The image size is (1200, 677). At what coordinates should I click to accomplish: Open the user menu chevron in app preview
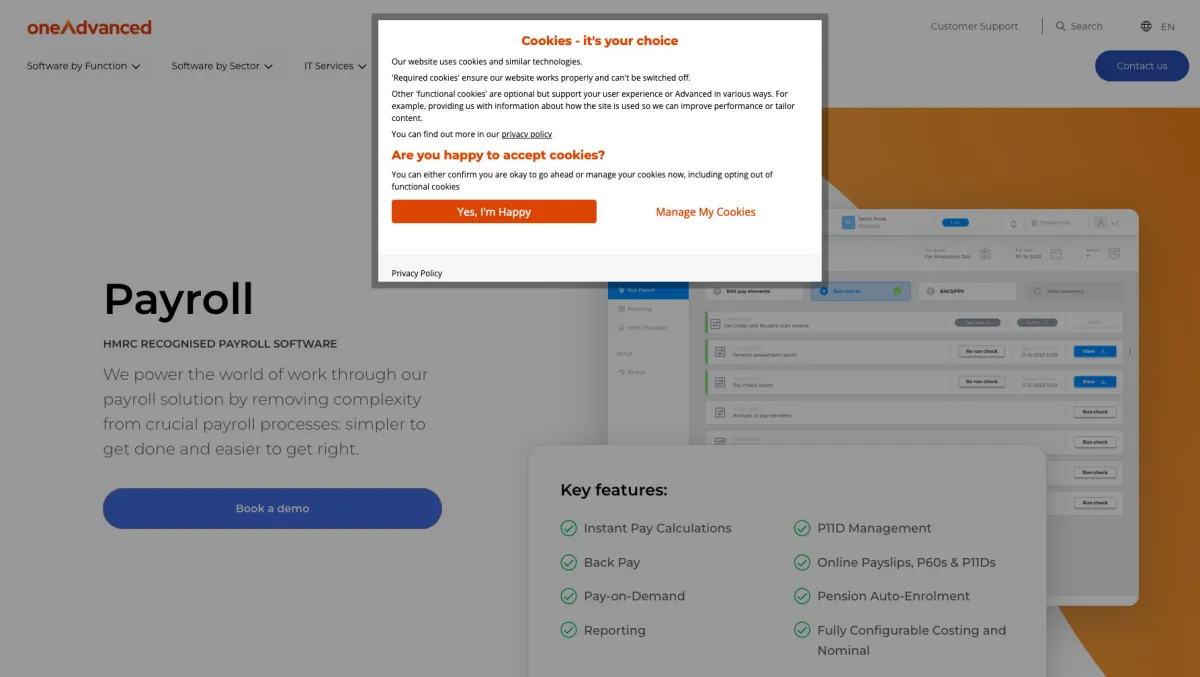coord(1115,223)
